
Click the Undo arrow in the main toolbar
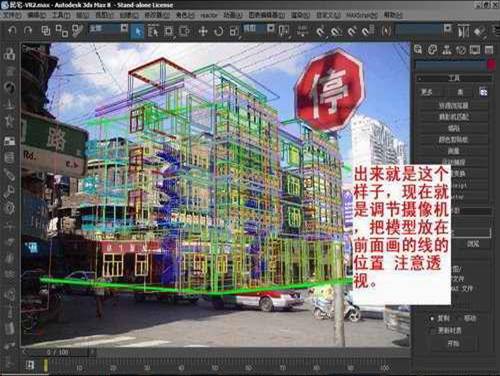pos(12,31)
